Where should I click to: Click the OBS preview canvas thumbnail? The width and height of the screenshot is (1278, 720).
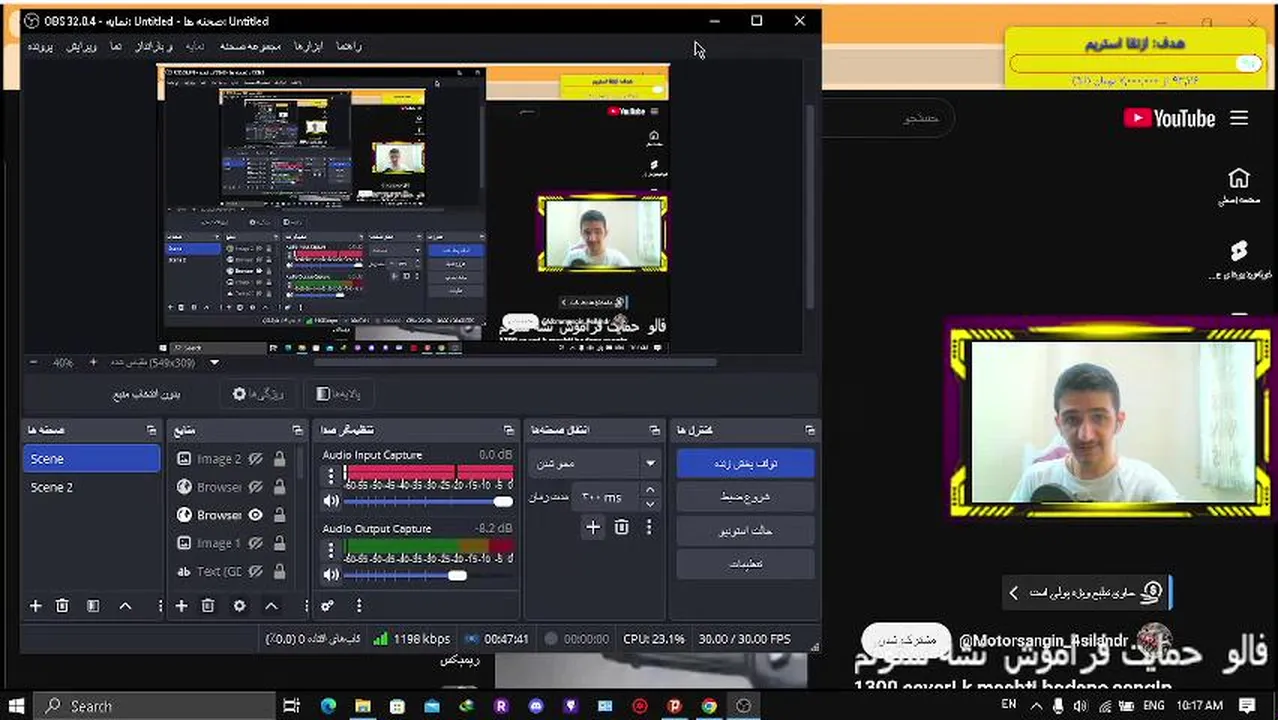413,209
